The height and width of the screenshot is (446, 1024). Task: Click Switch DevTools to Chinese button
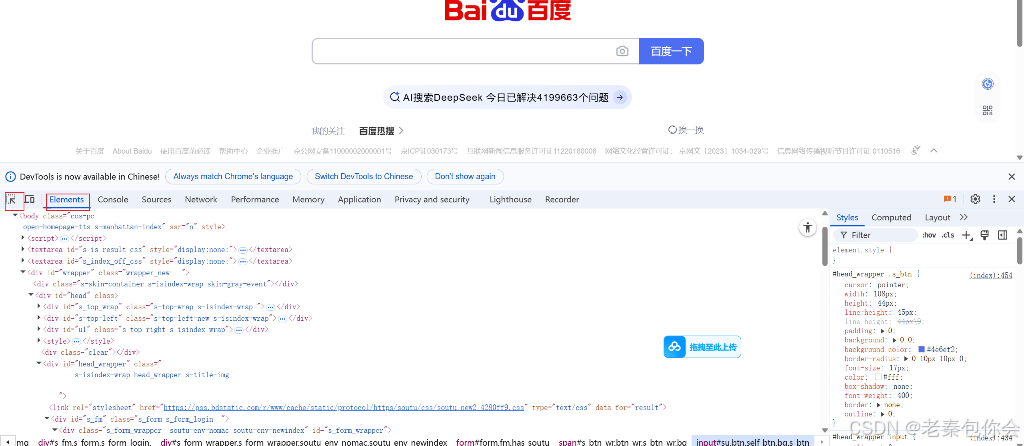(364, 176)
